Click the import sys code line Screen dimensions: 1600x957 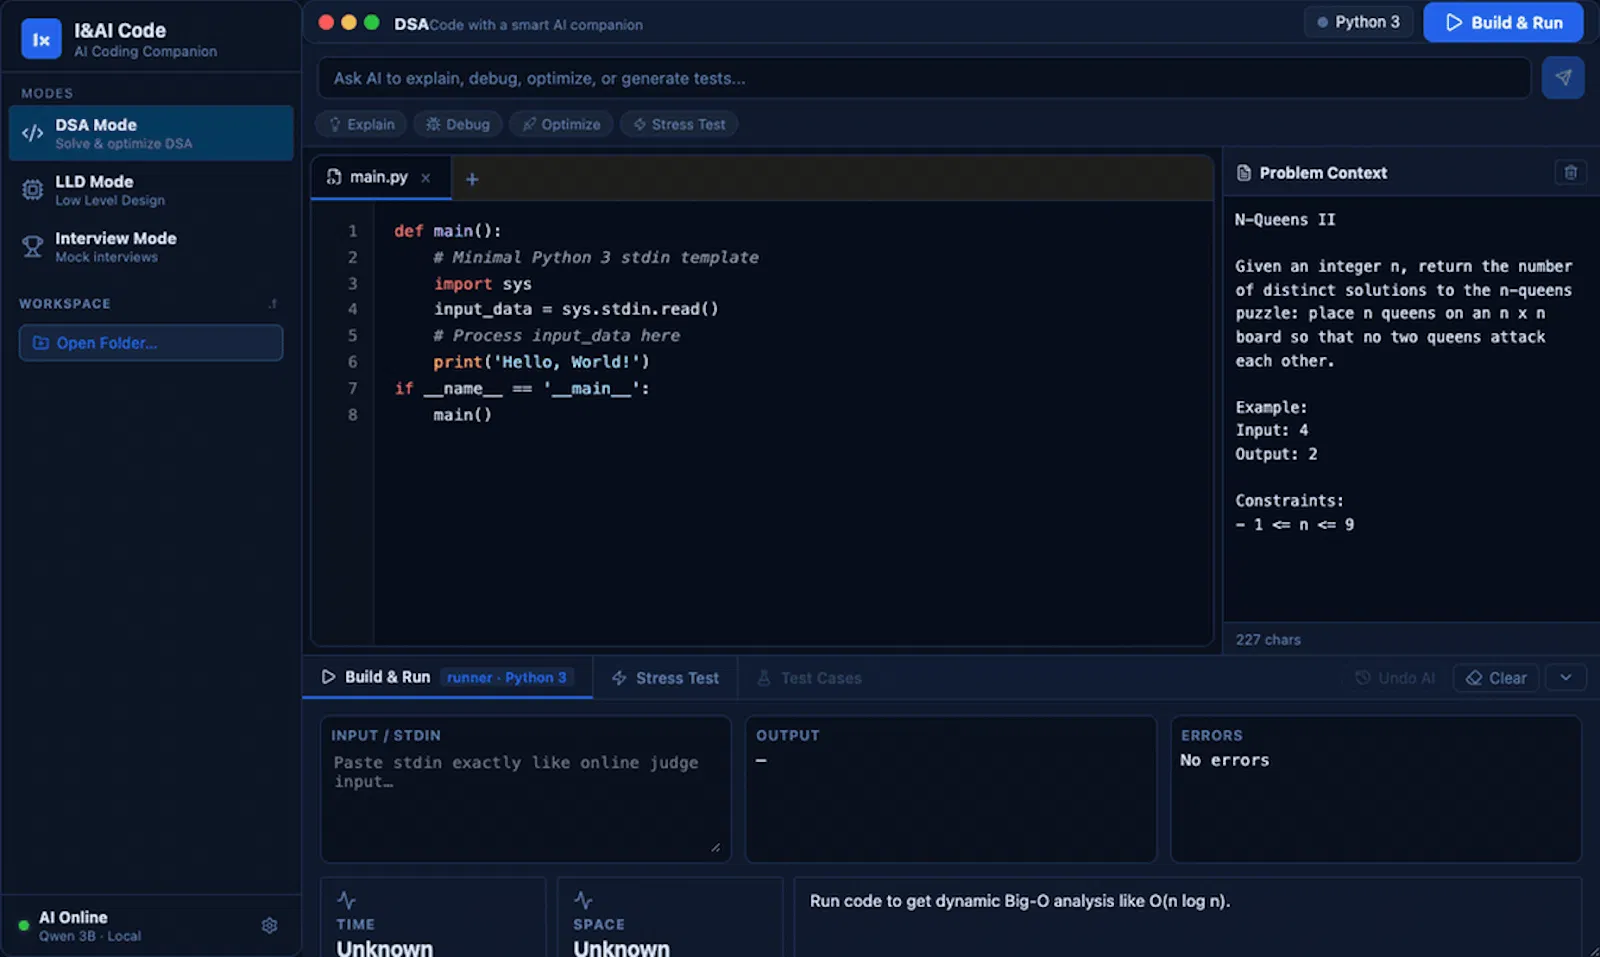(x=482, y=284)
